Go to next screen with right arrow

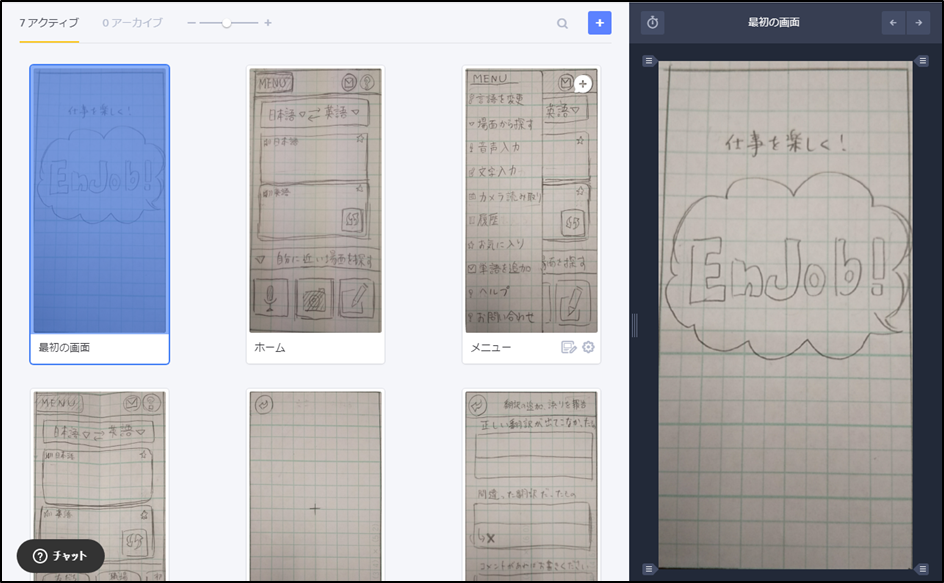coord(919,23)
